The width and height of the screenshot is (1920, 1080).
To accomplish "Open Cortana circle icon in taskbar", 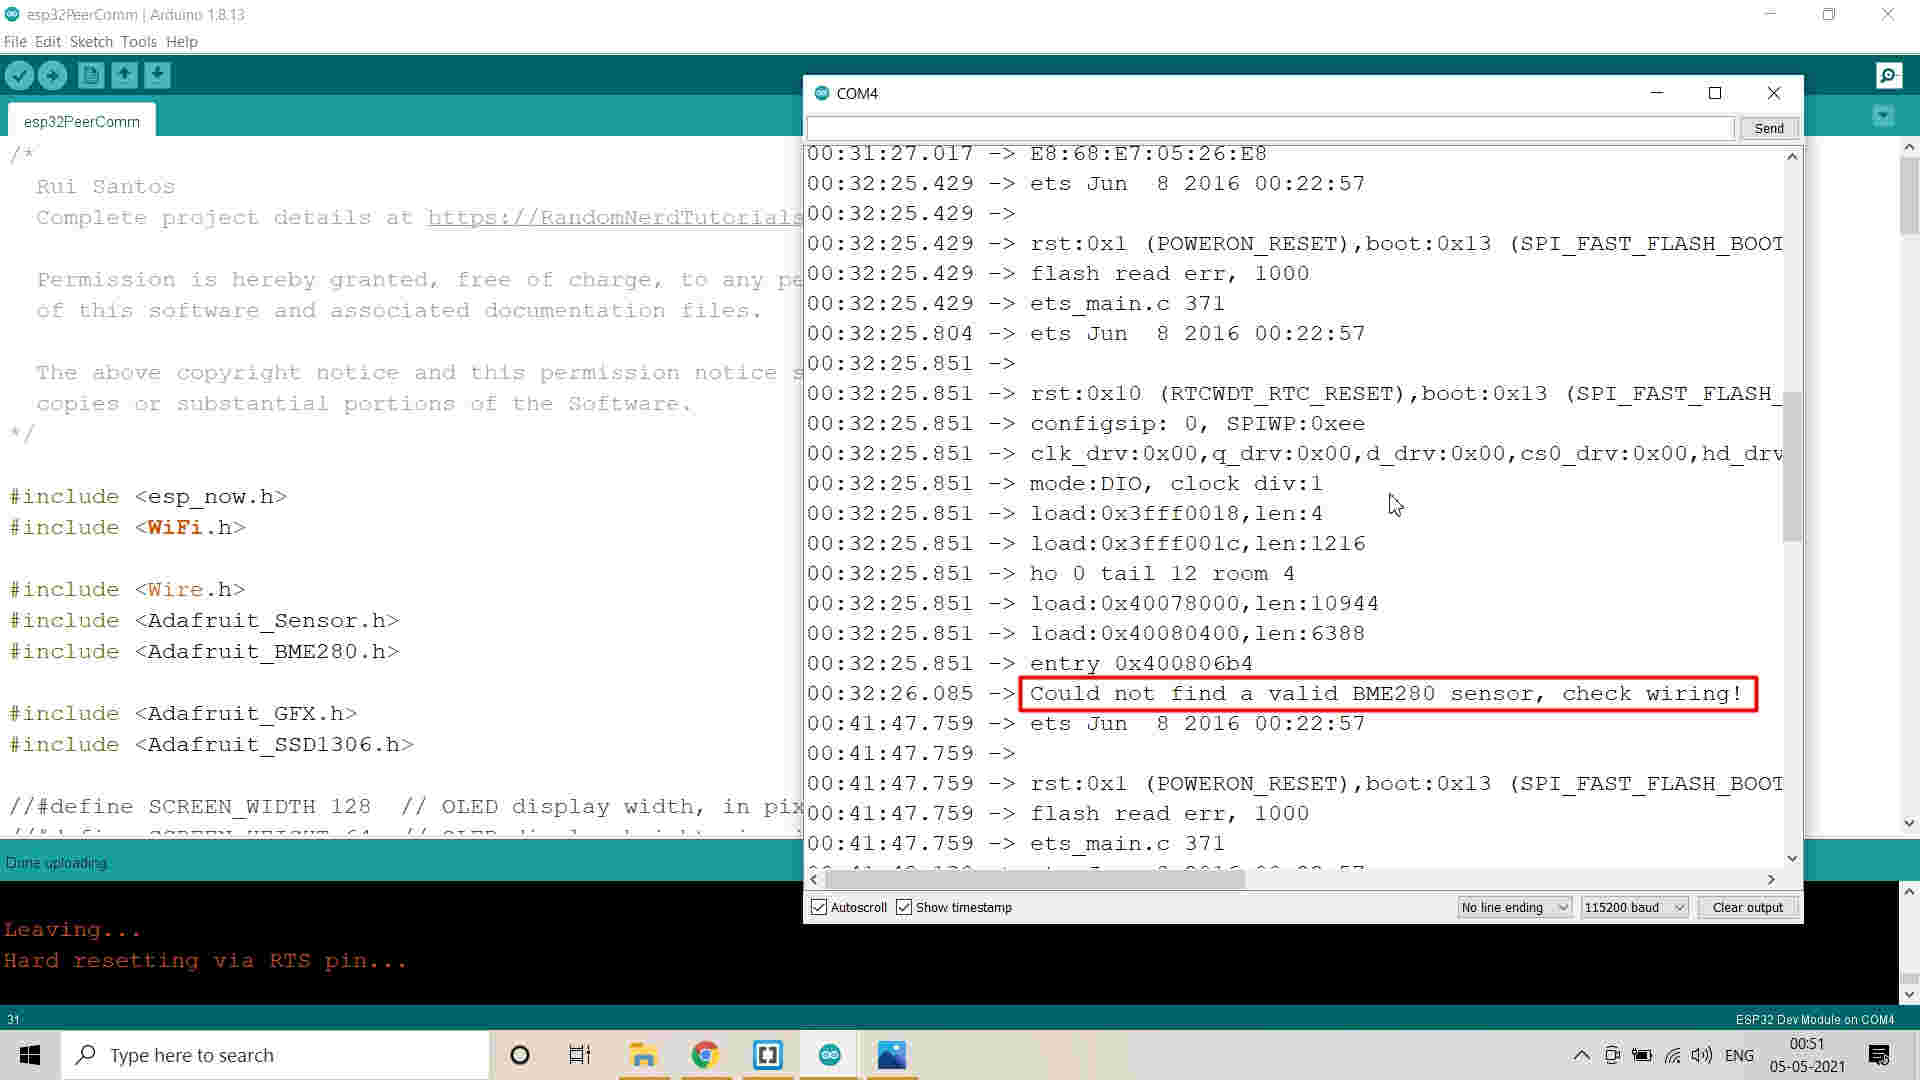I will [519, 1055].
